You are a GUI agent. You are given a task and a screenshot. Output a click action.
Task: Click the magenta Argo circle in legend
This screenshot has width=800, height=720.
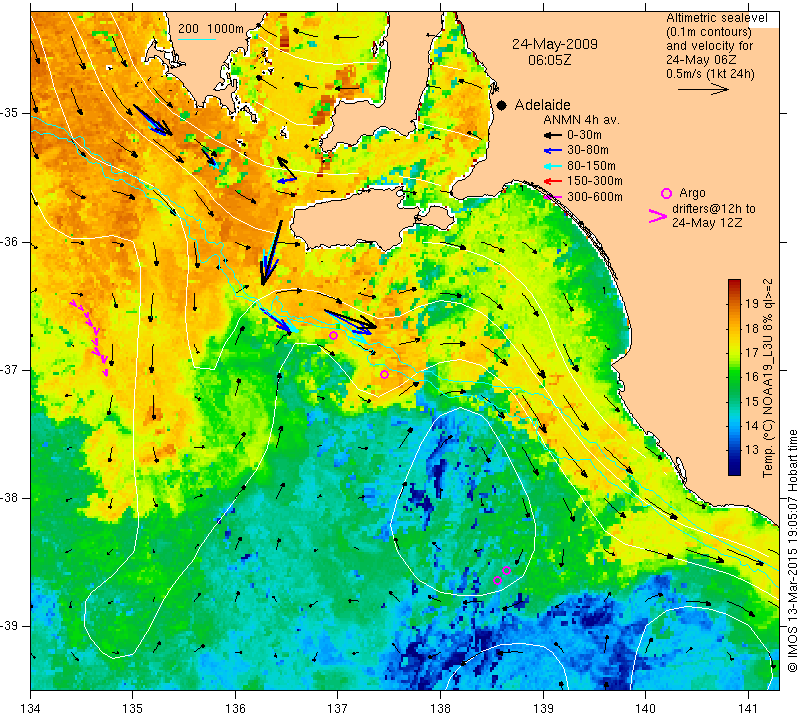pos(666,193)
